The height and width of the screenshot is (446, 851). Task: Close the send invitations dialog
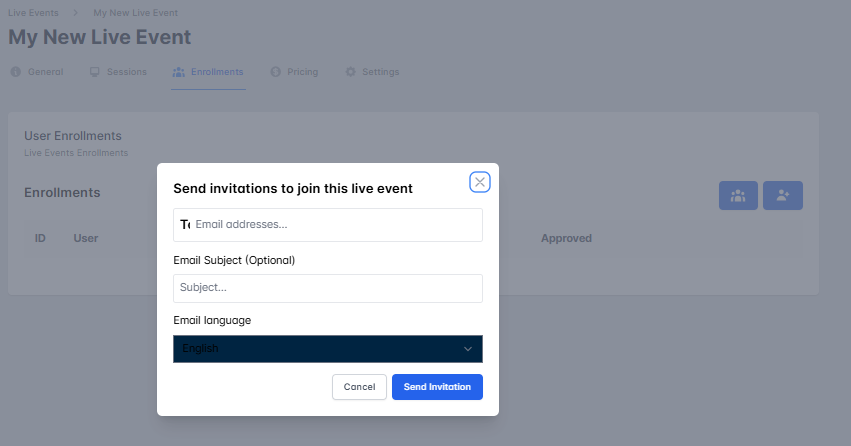(x=480, y=182)
